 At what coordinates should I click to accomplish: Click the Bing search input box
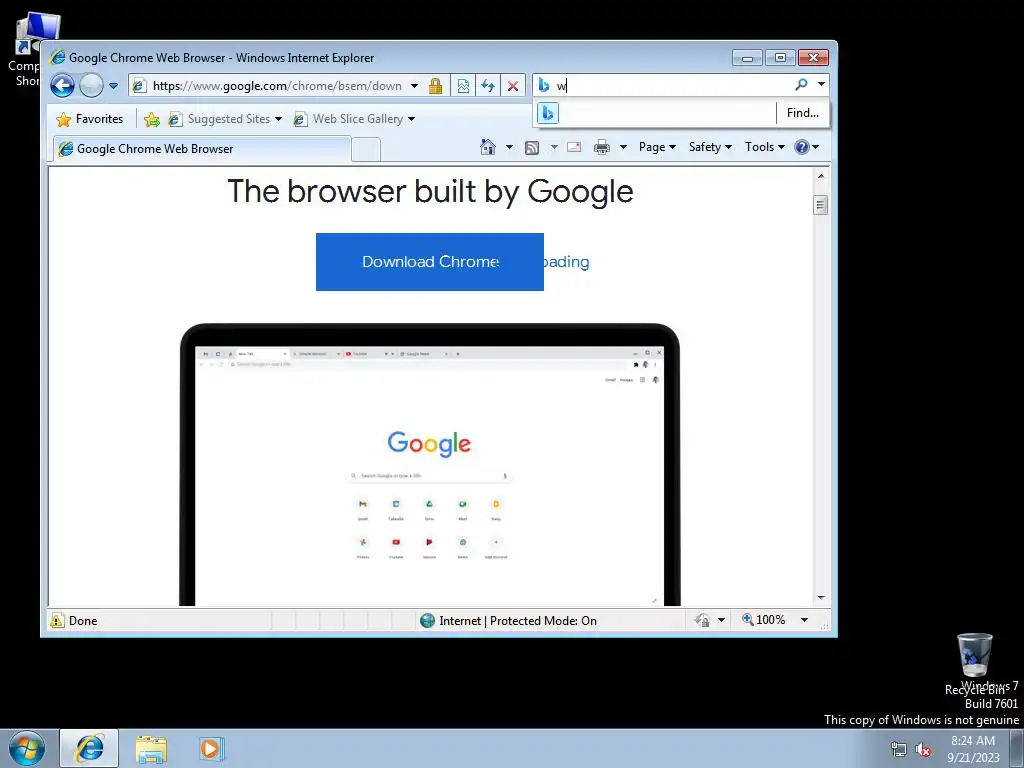[673, 85]
